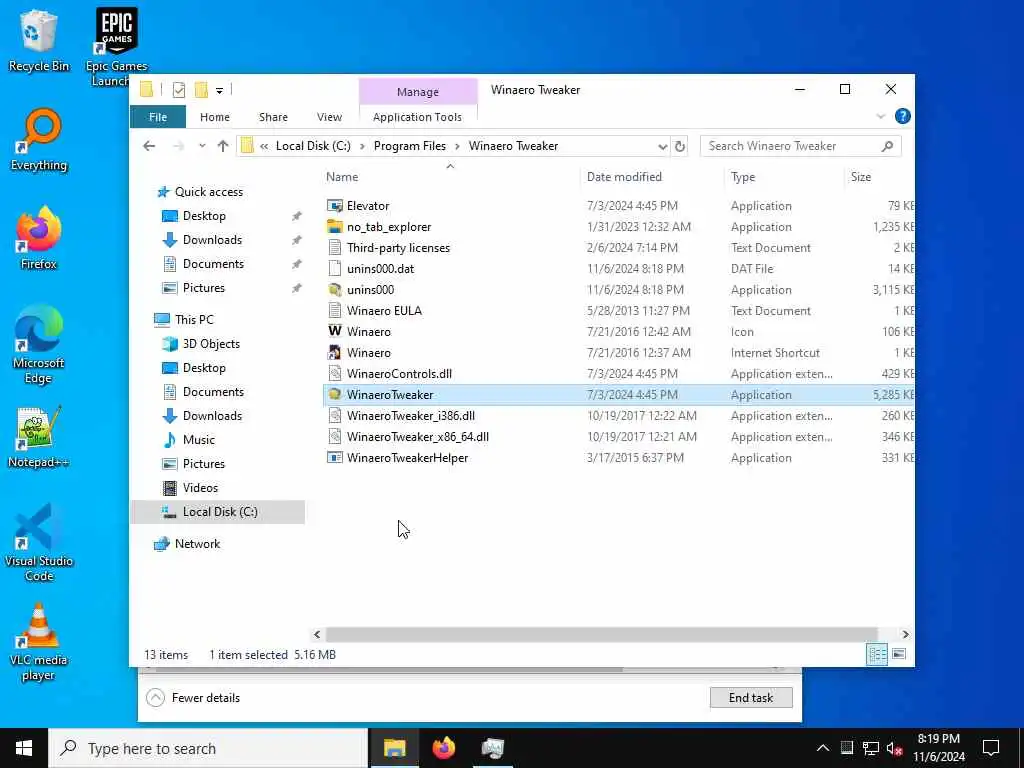The width and height of the screenshot is (1024, 768).
Task: Open 3D Objects in navigation pane
Action: coord(210,344)
